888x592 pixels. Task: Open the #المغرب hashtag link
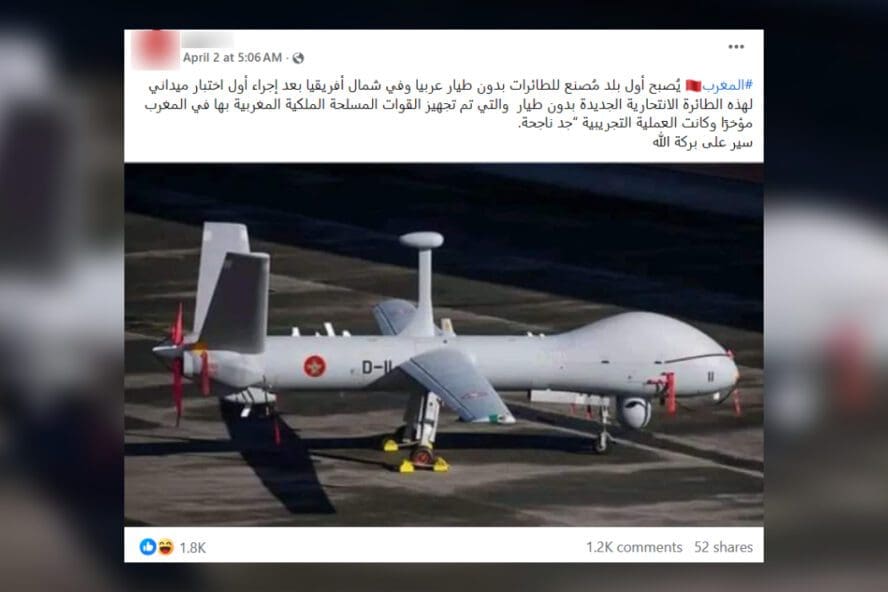(x=727, y=86)
